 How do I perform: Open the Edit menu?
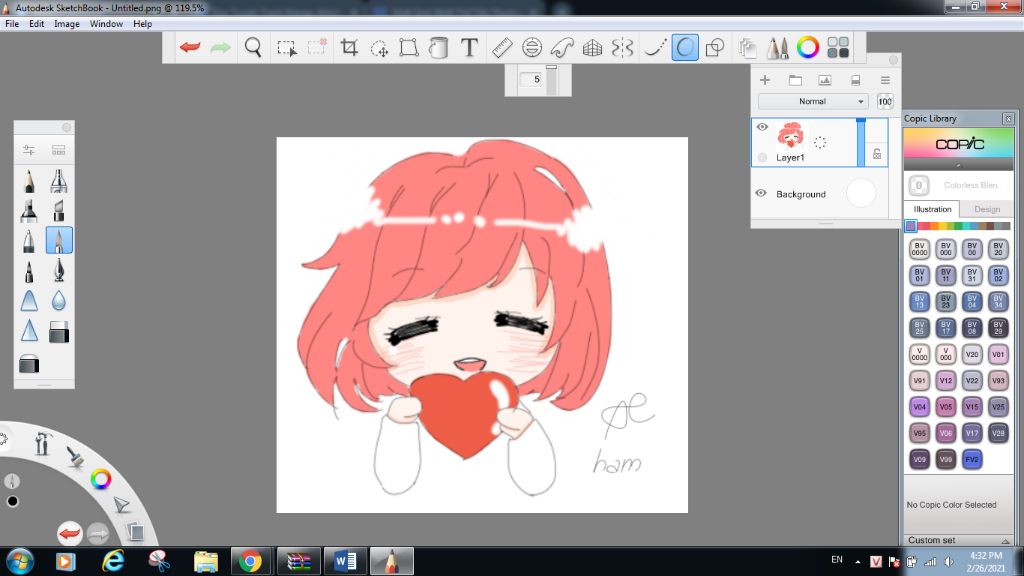37,24
